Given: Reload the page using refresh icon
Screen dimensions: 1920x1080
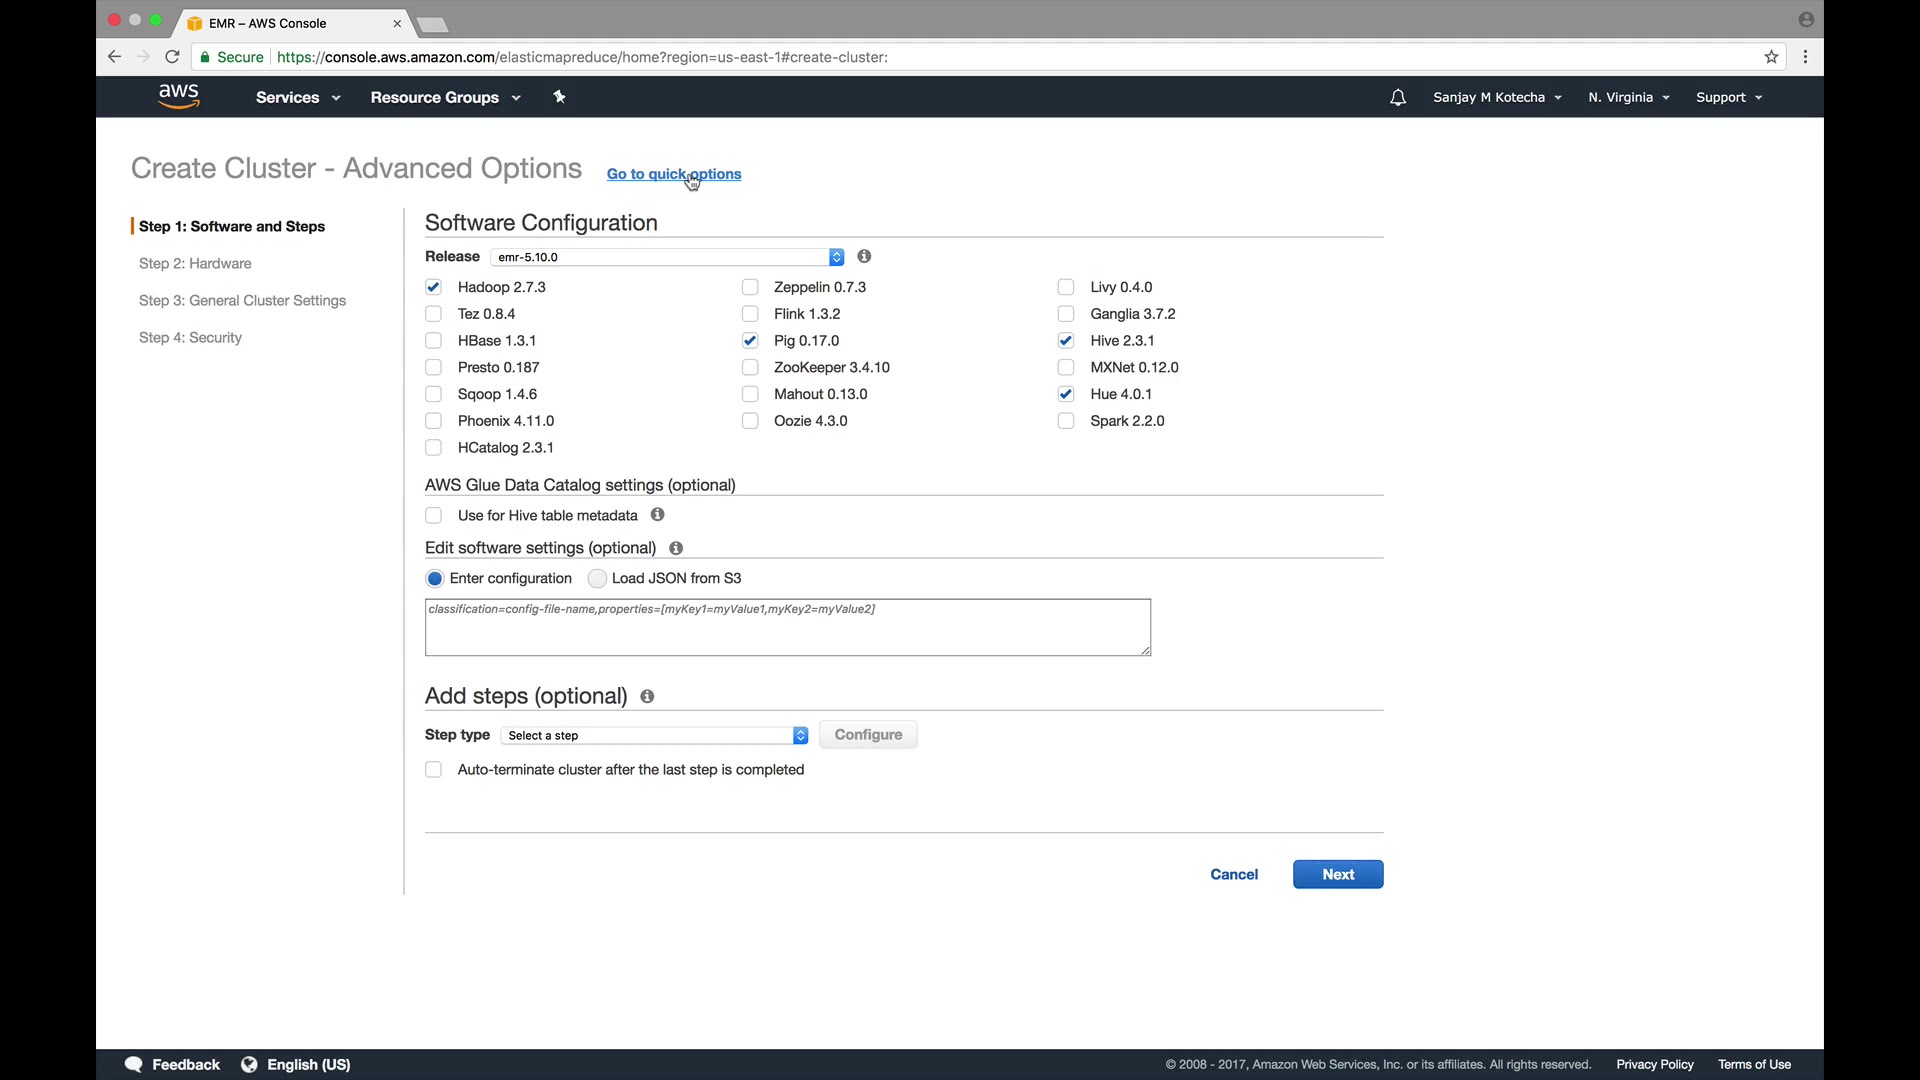Looking at the screenshot, I should (172, 57).
